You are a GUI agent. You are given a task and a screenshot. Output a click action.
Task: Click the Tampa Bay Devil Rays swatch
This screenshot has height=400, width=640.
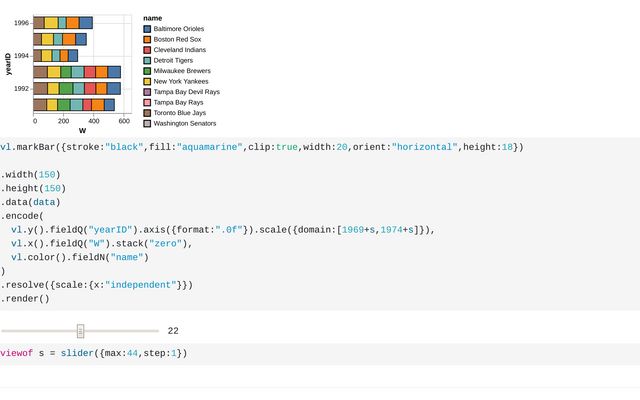click(x=147, y=92)
